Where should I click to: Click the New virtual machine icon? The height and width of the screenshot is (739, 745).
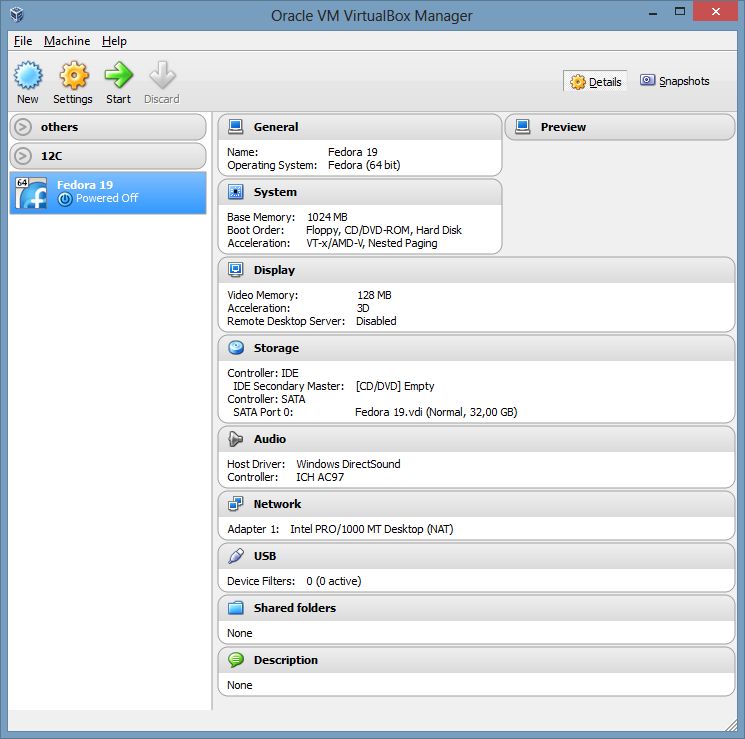tap(28, 75)
